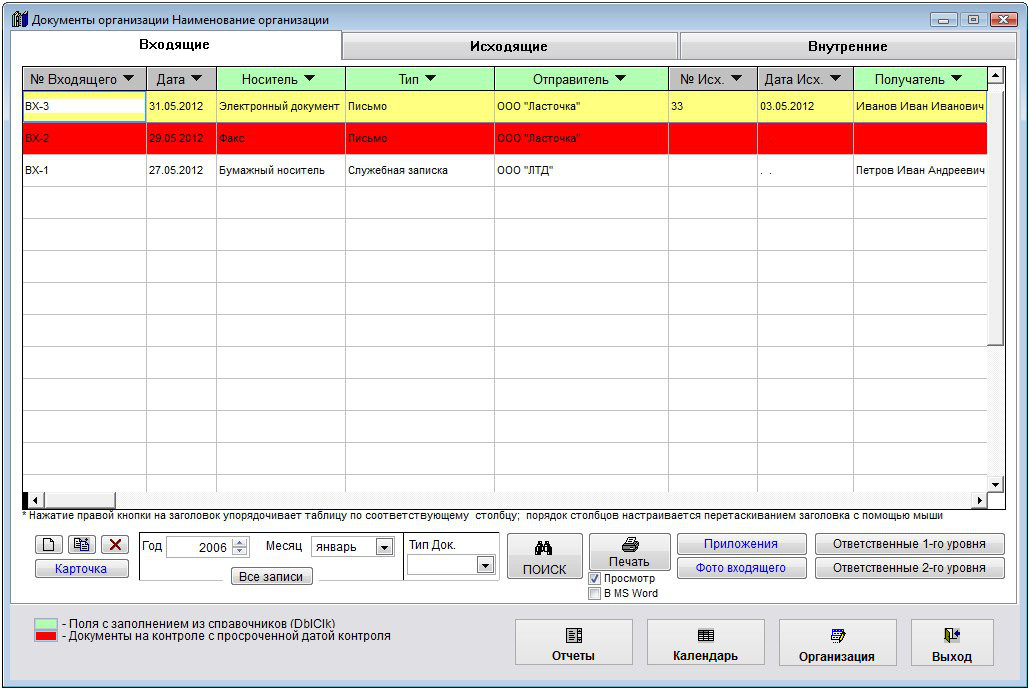Viewport: 1029px width, 690px height.
Task: Click the green legend color swatch
Action: tap(46, 624)
